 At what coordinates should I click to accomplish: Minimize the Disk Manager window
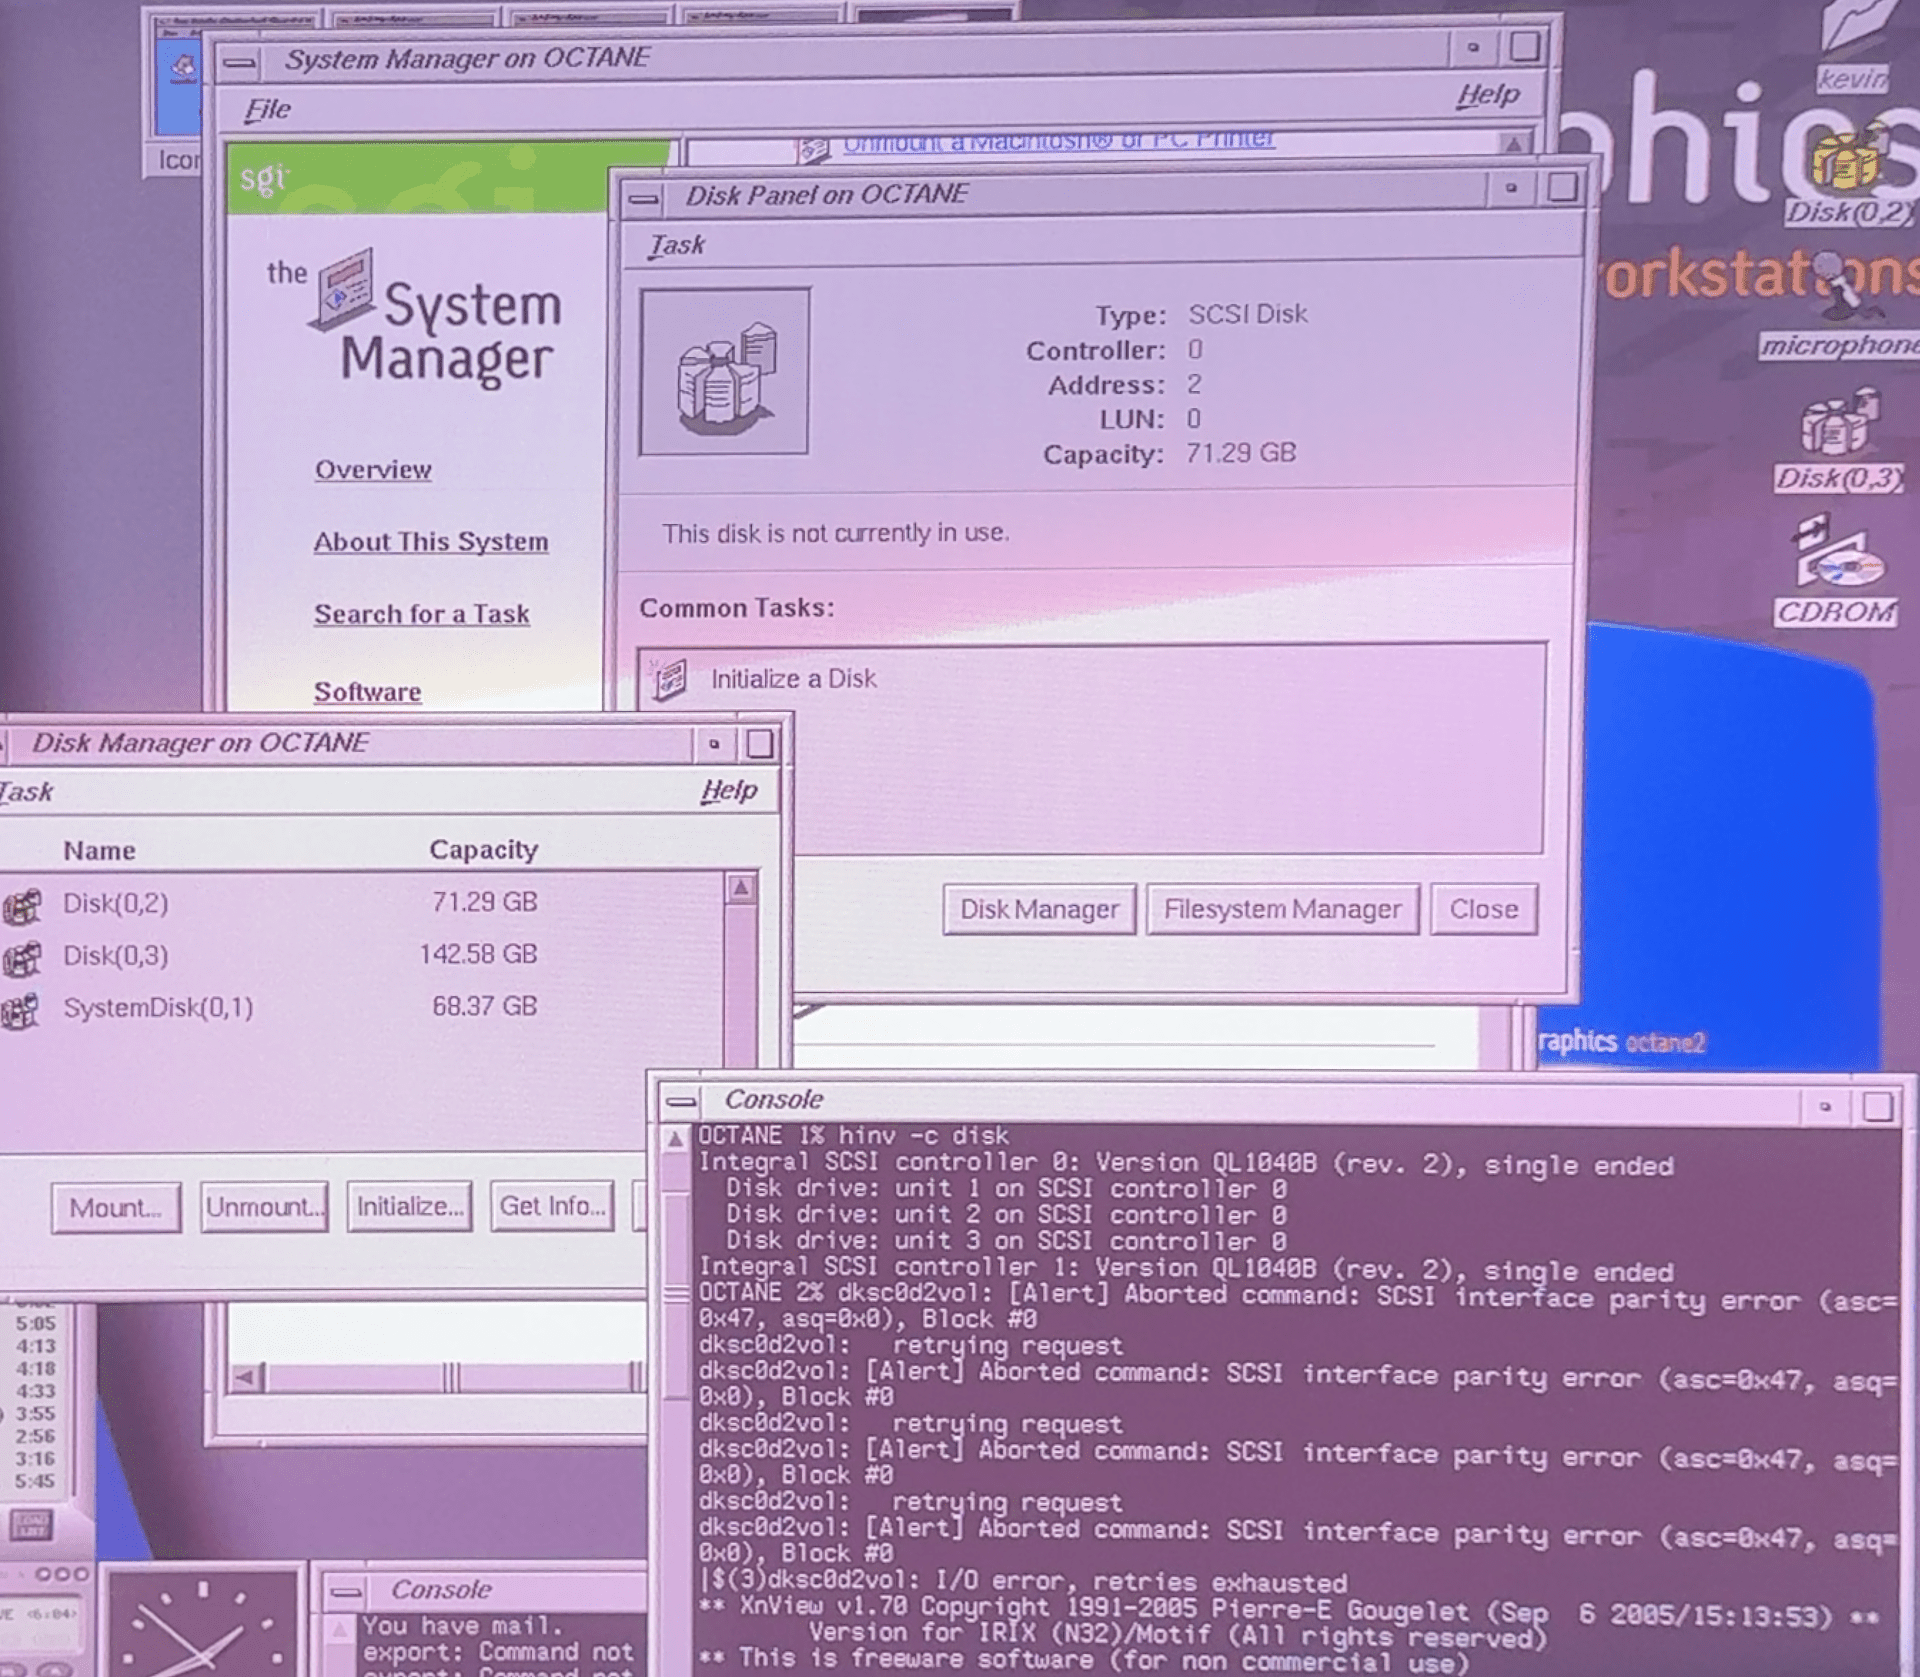pos(714,744)
